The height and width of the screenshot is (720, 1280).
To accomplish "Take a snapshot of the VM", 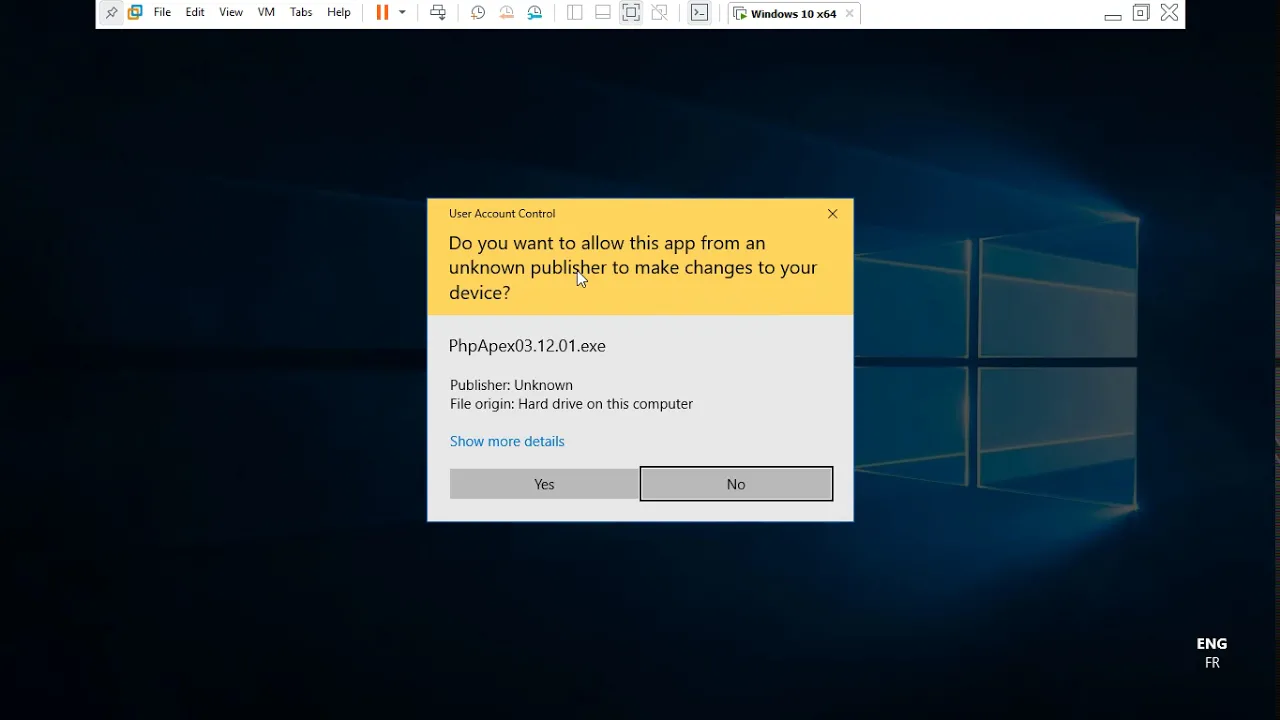I will click(x=478, y=13).
